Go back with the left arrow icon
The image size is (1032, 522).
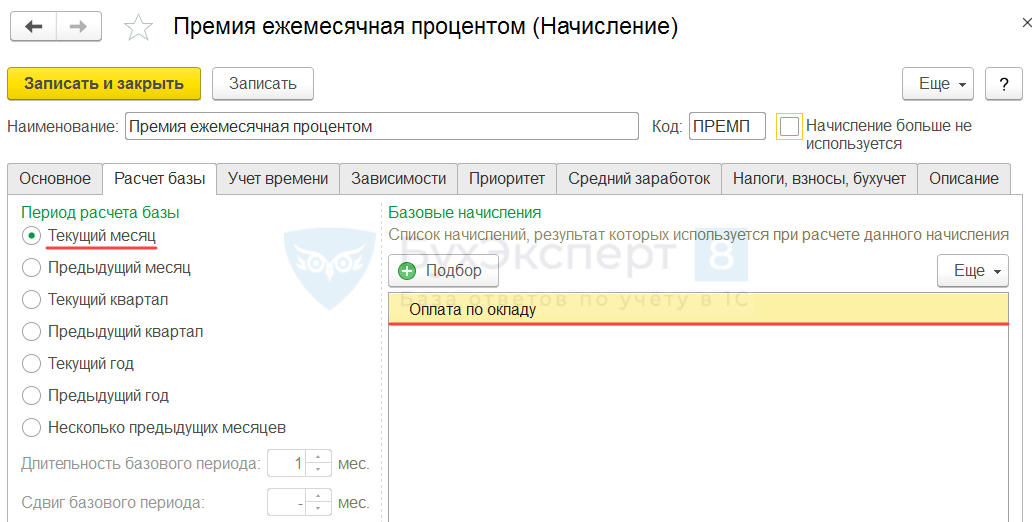point(34,27)
